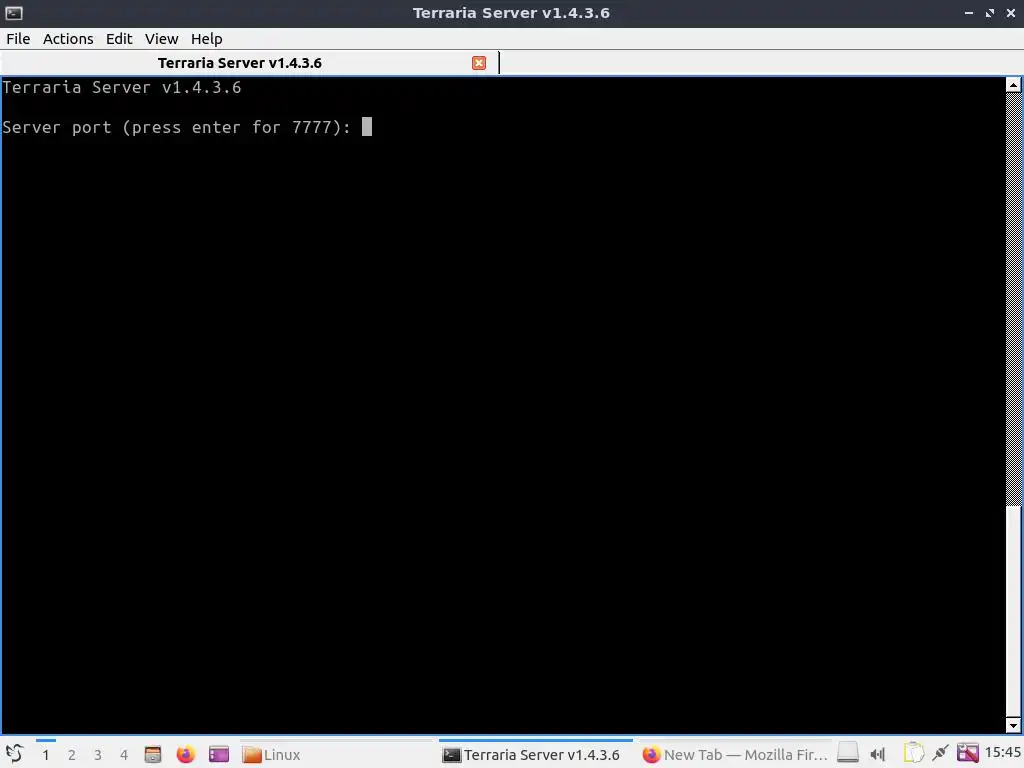This screenshot has width=1024, height=768.
Task: Launch Firefox from the panel
Action: click(185, 754)
